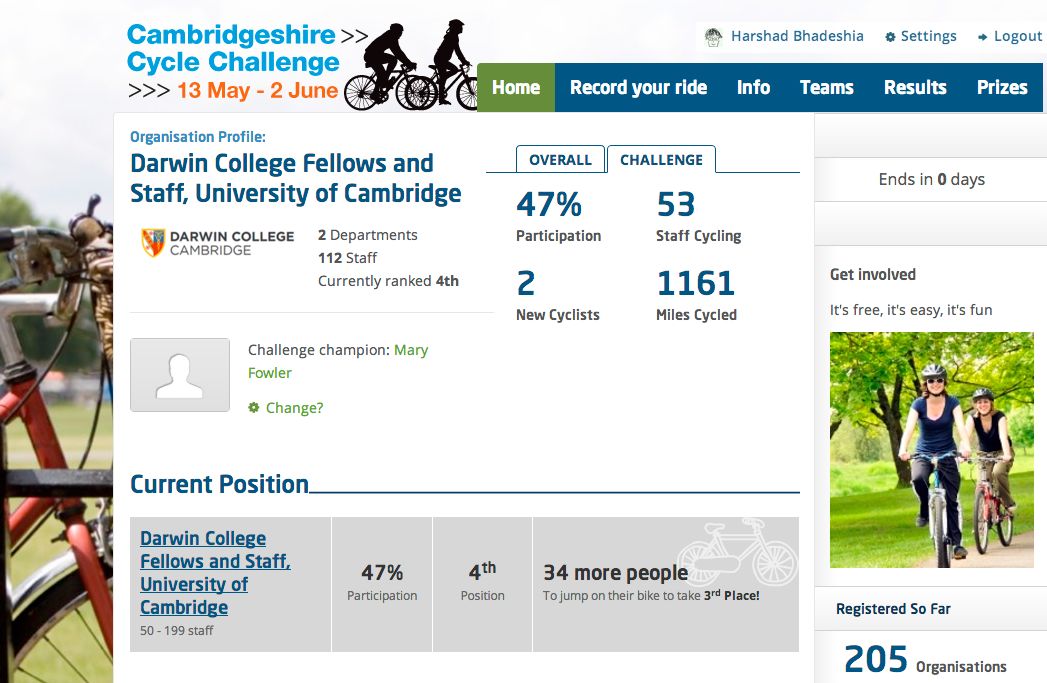This screenshot has width=1047, height=683.
Task: Click the challenge champion placeholder avatar
Action: tap(180, 375)
